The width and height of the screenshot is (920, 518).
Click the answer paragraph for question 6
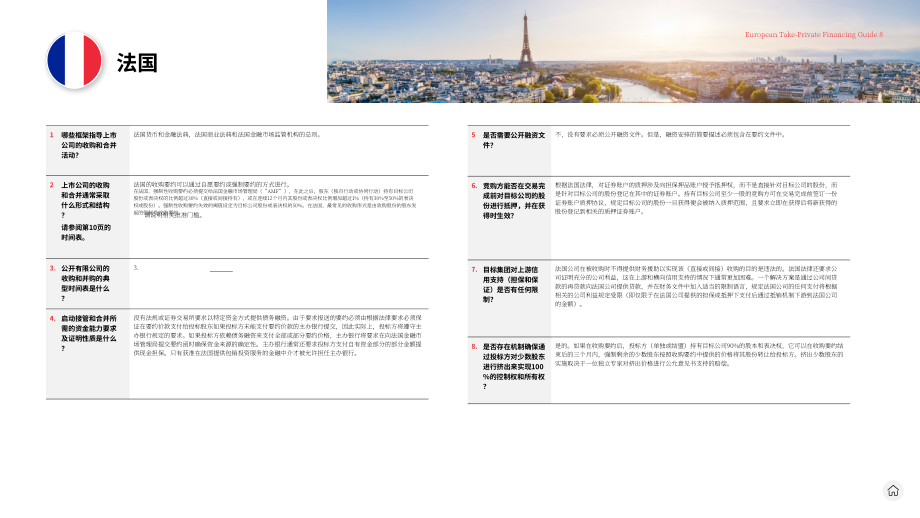(x=696, y=198)
